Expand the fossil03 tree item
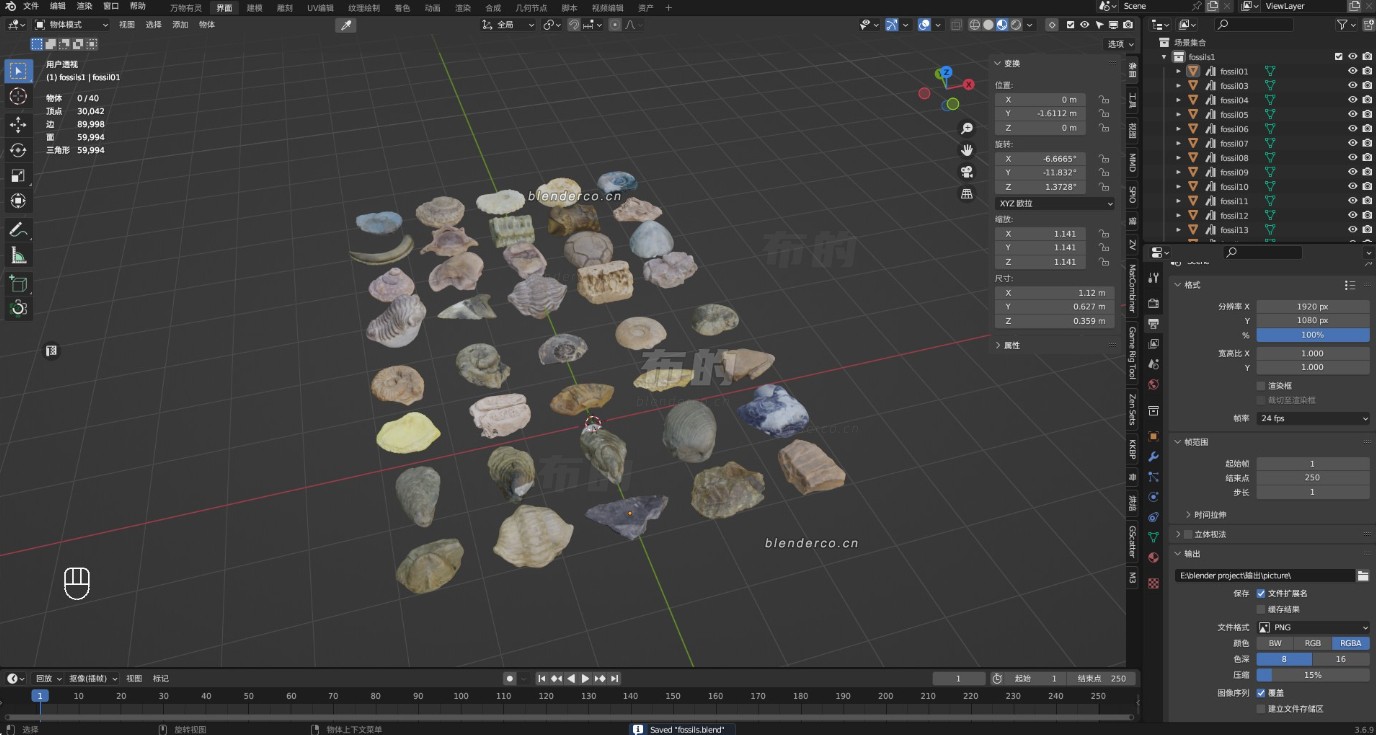Image resolution: width=1376 pixels, height=735 pixels. pyautogui.click(x=1178, y=86)
